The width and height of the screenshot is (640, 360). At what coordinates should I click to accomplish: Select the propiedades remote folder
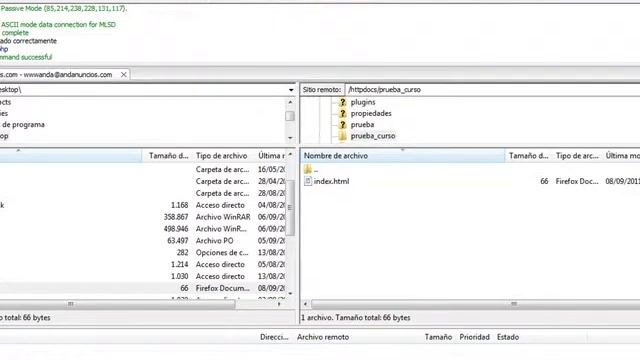pyautogui.click(x=371, y=113)
